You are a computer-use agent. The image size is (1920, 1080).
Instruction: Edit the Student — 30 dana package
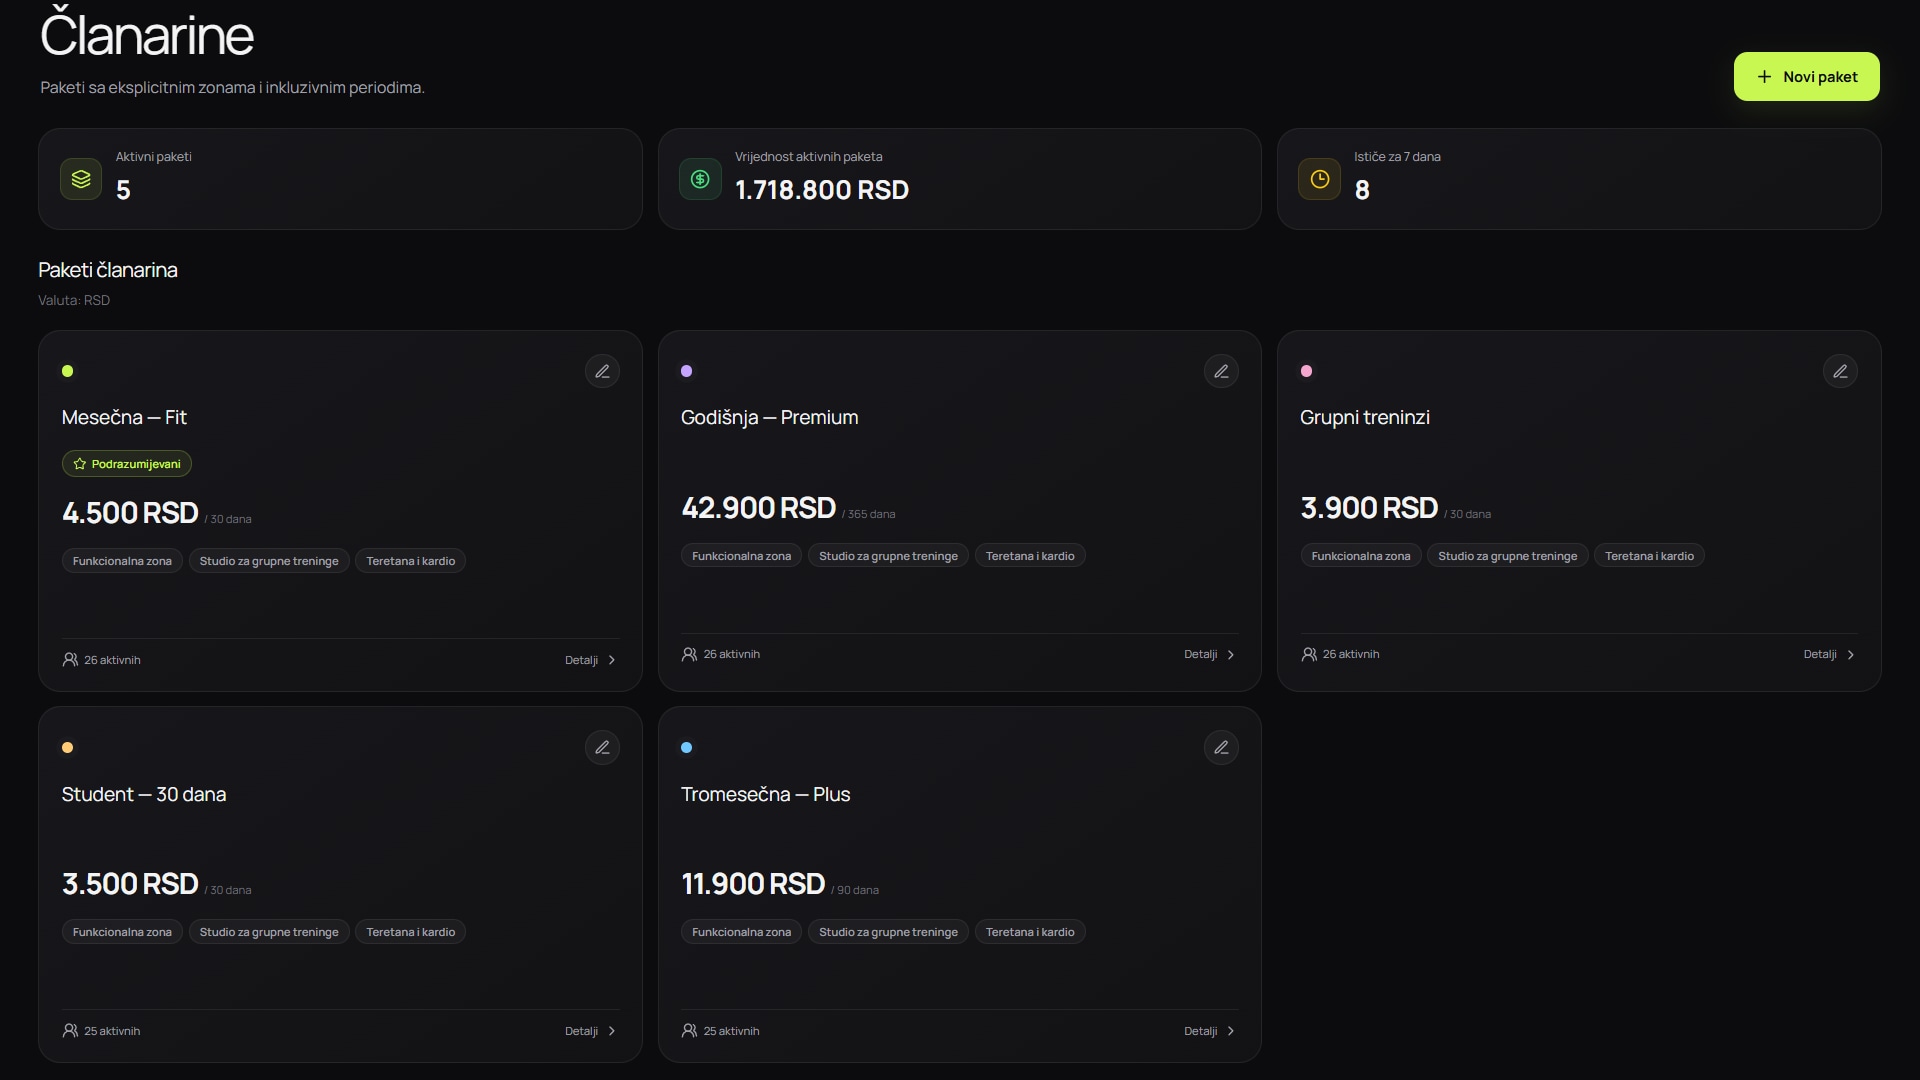click(602, 748)
